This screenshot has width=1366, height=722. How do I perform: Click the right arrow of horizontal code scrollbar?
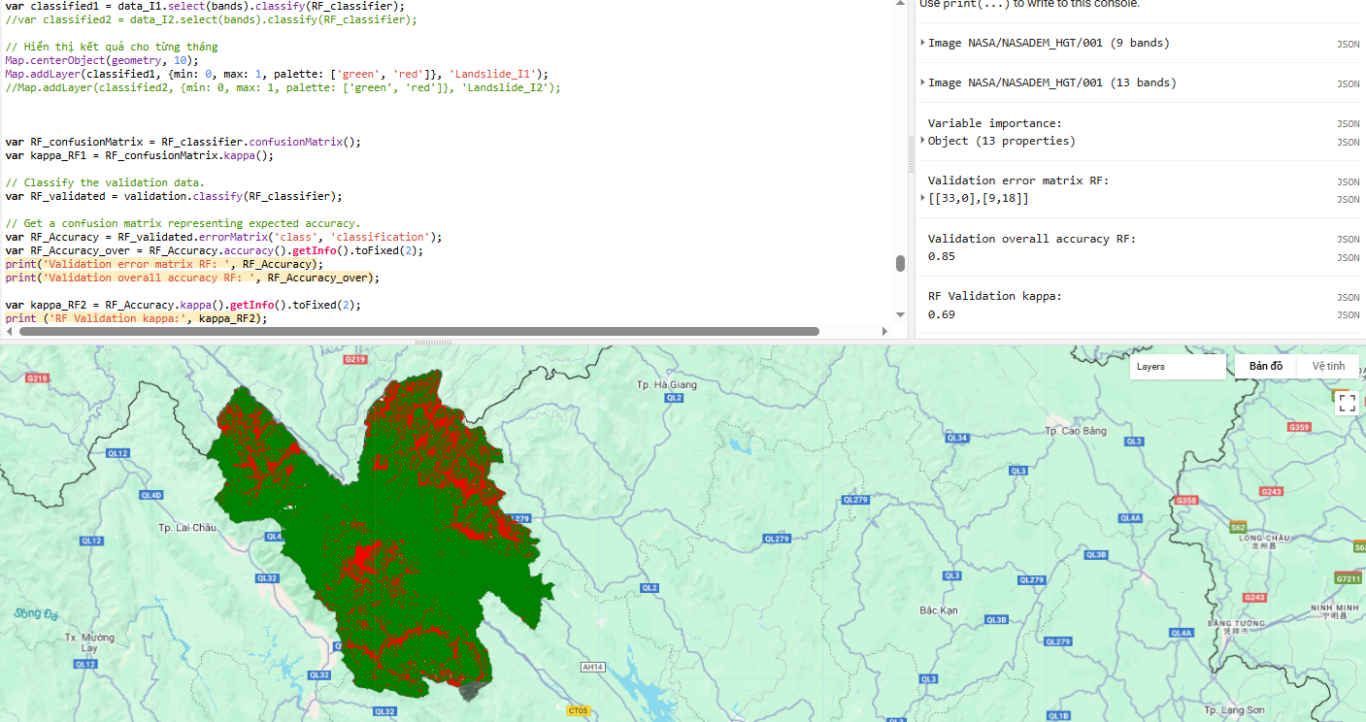884,331
